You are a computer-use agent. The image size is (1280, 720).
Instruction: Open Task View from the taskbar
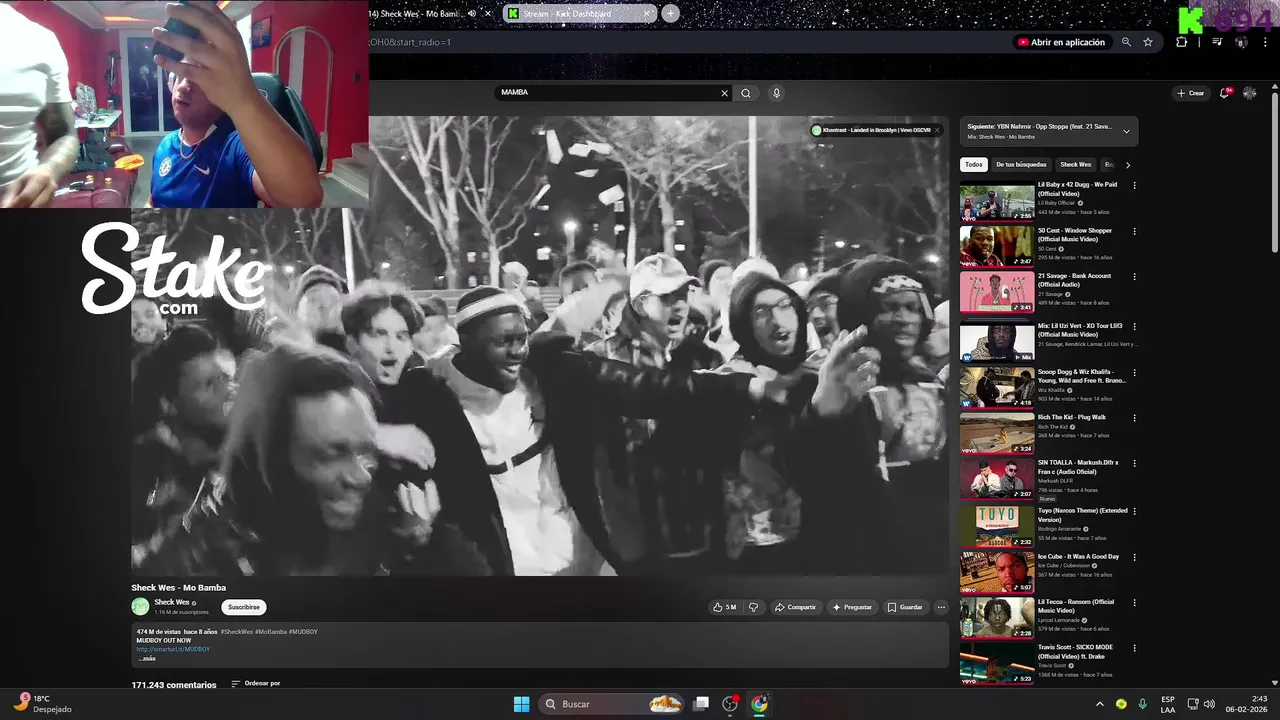701,704
